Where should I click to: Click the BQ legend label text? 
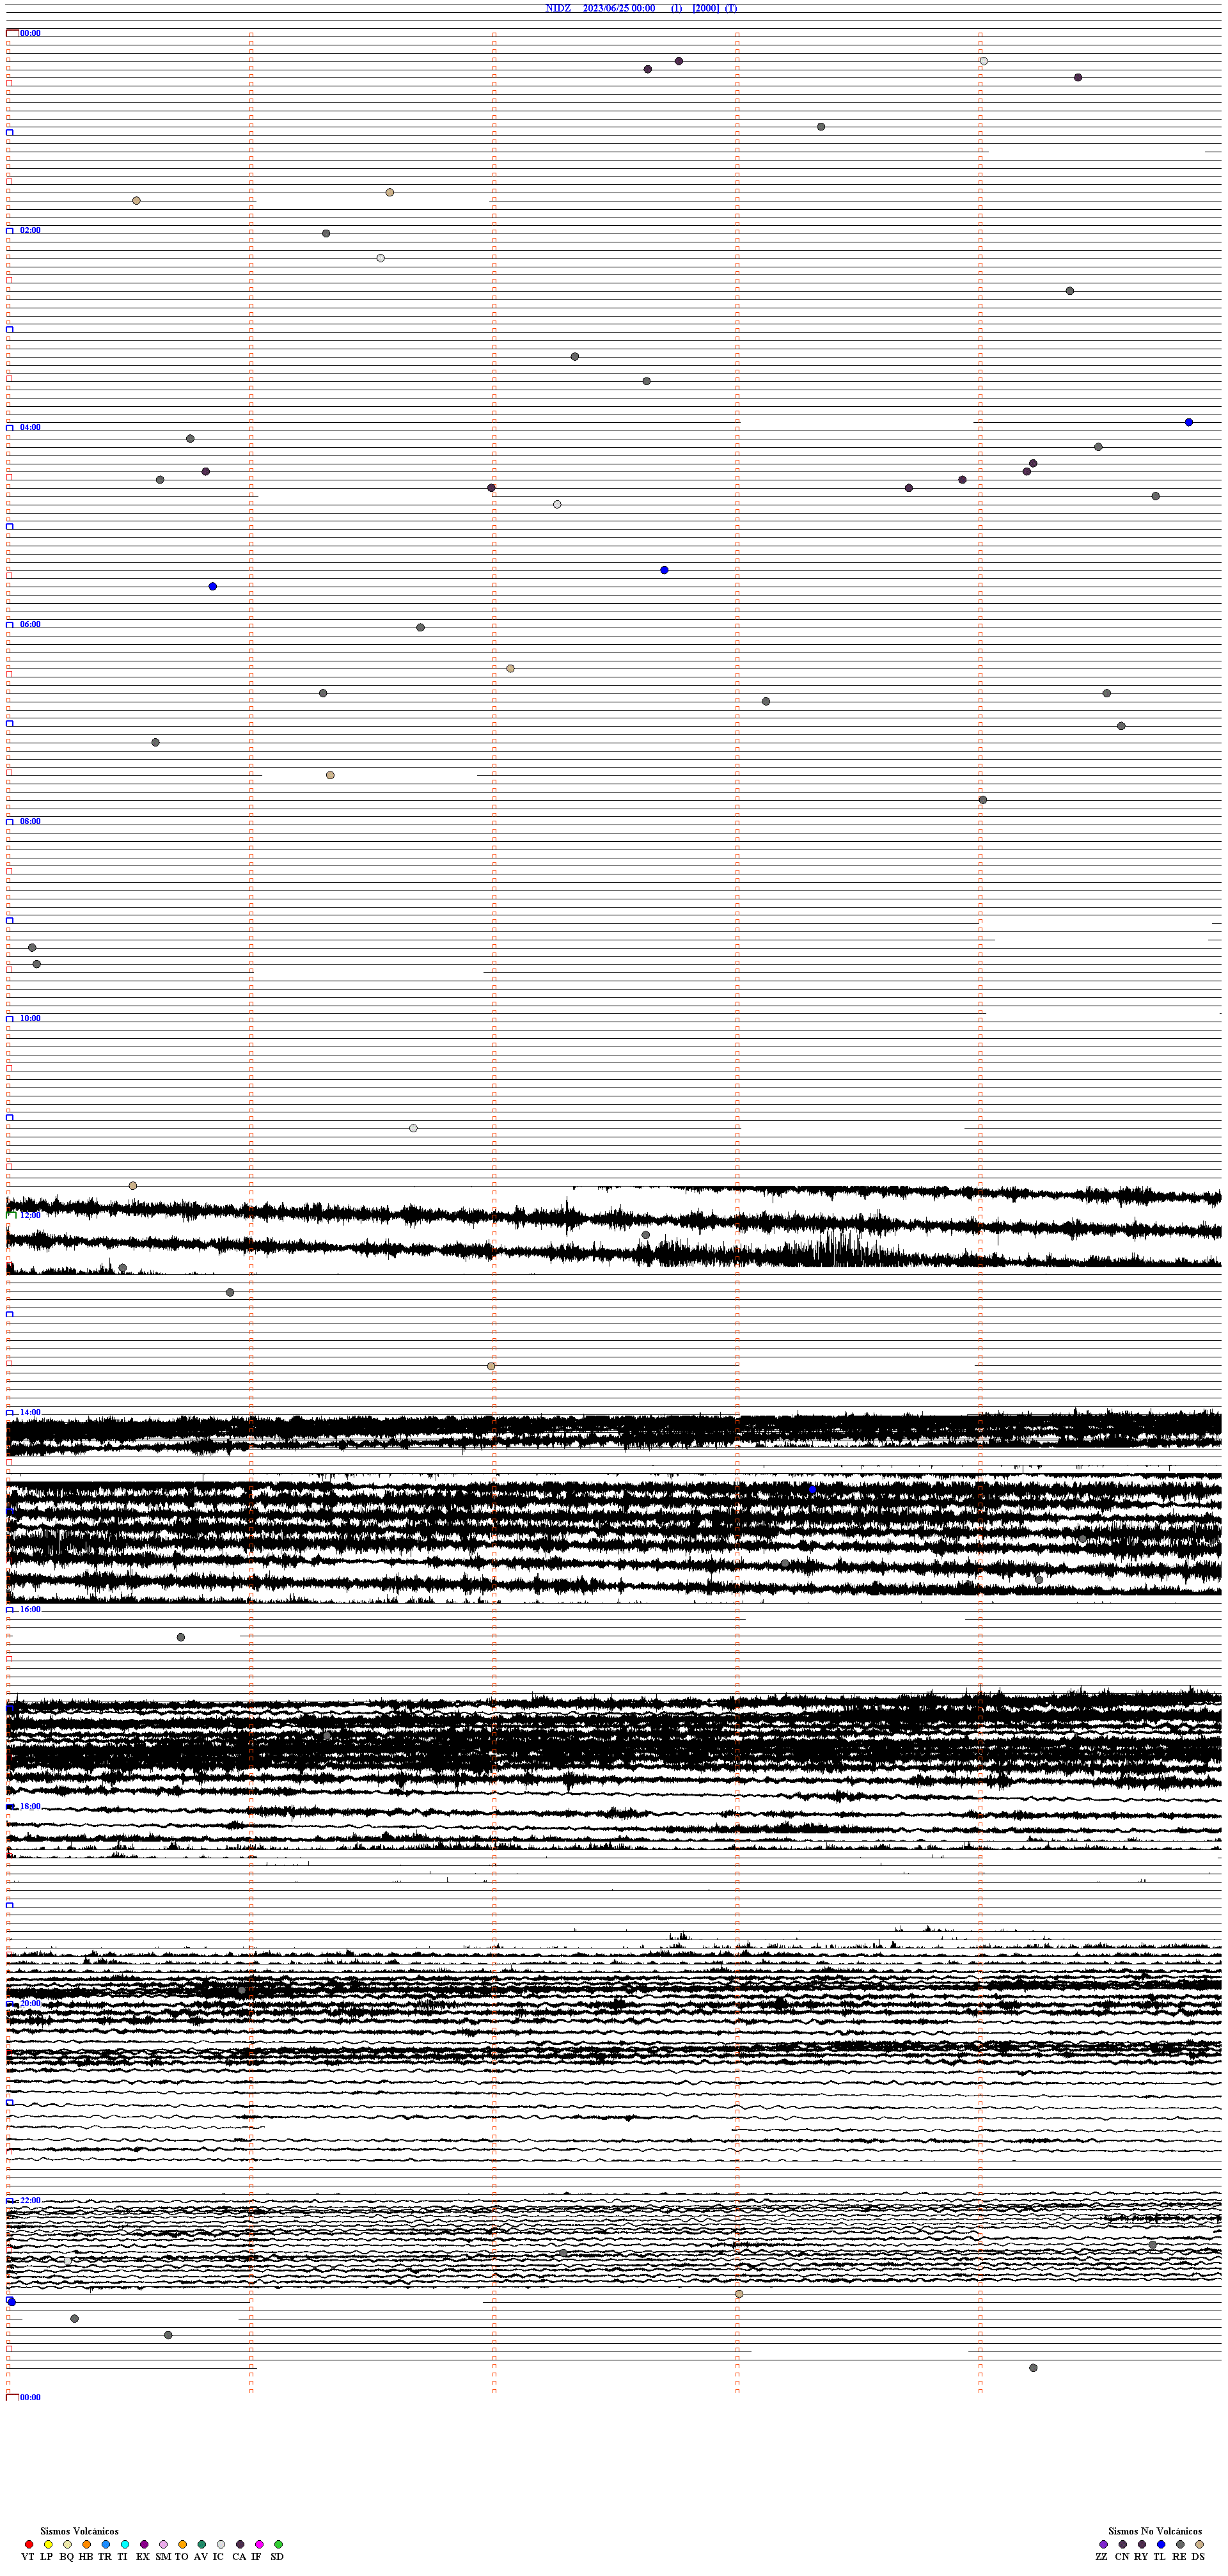click(x=66, y=2556)
